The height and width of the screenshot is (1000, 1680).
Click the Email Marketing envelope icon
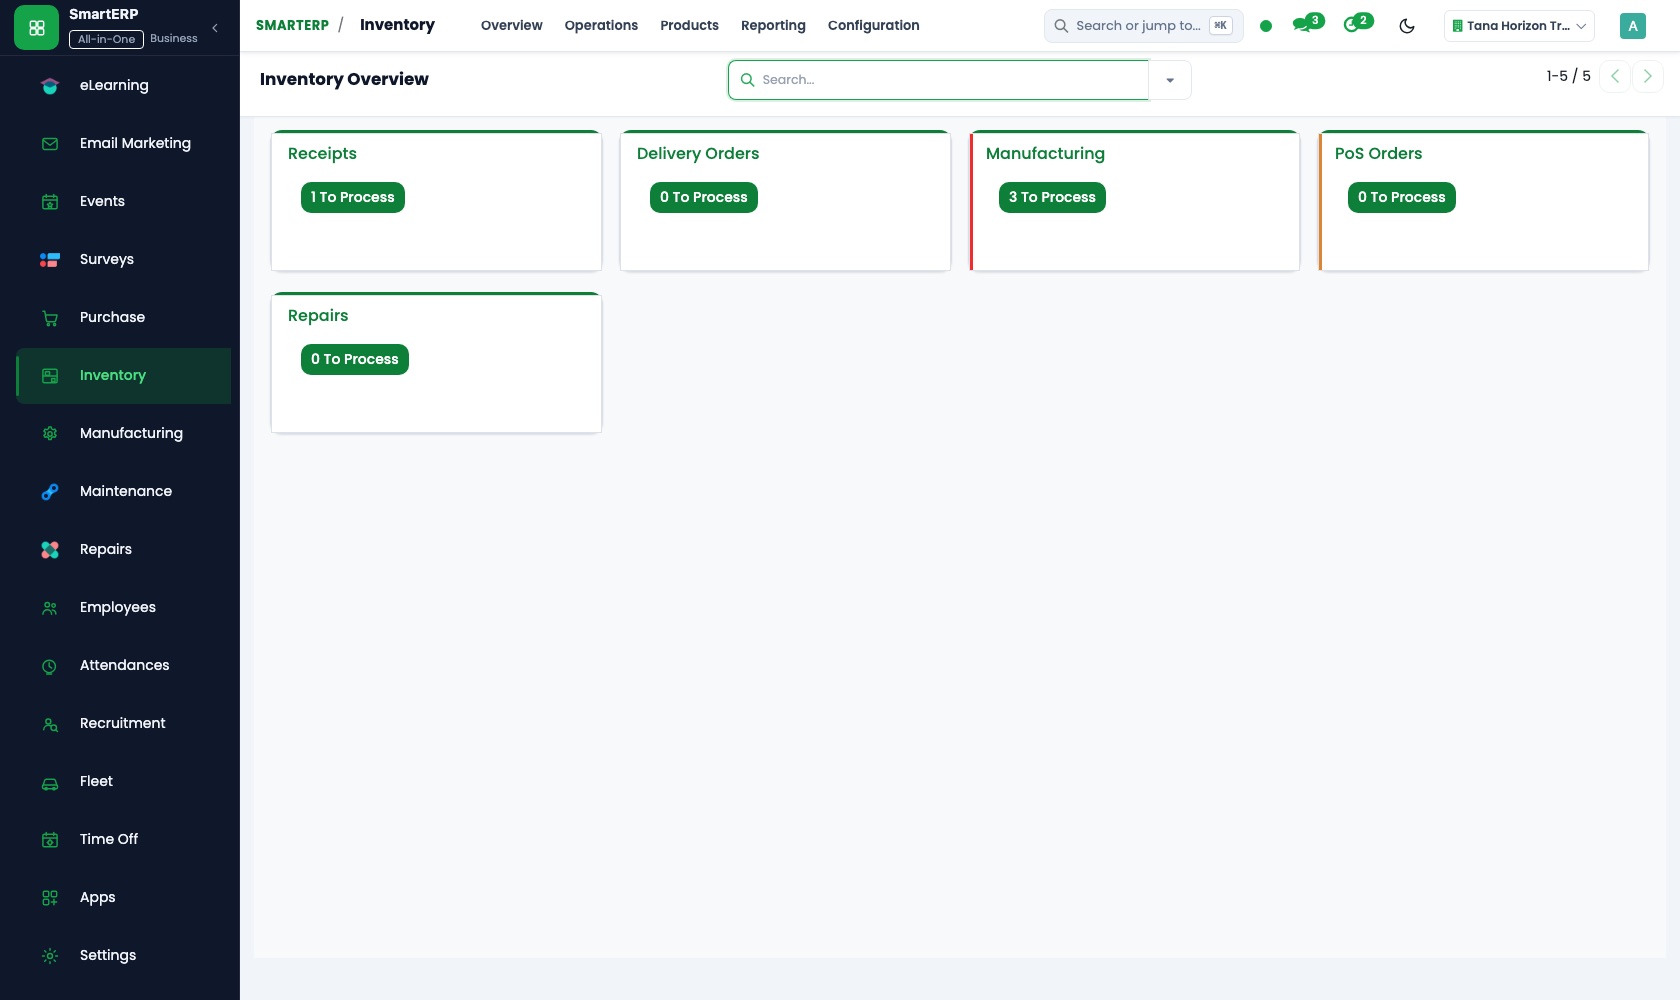50,144
